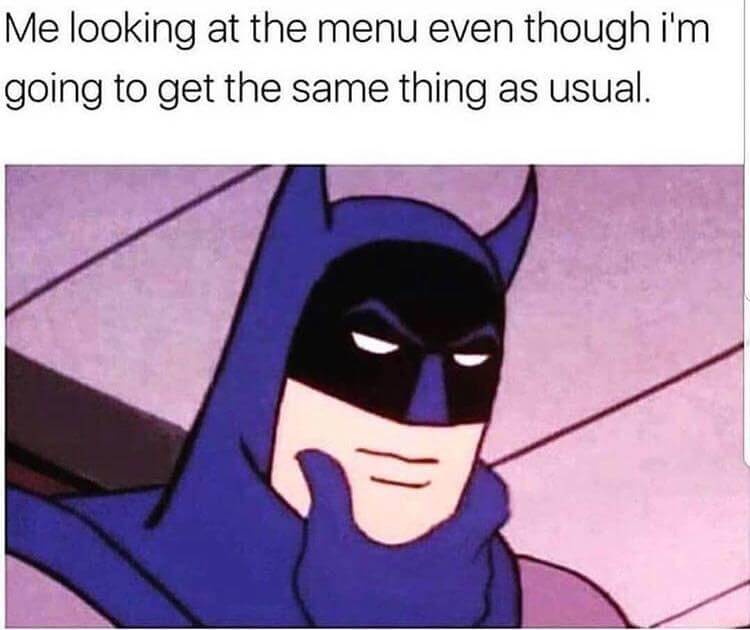750x630 pixels.
Task: Click the Batman cartoon image
Action: pos(375,396)
